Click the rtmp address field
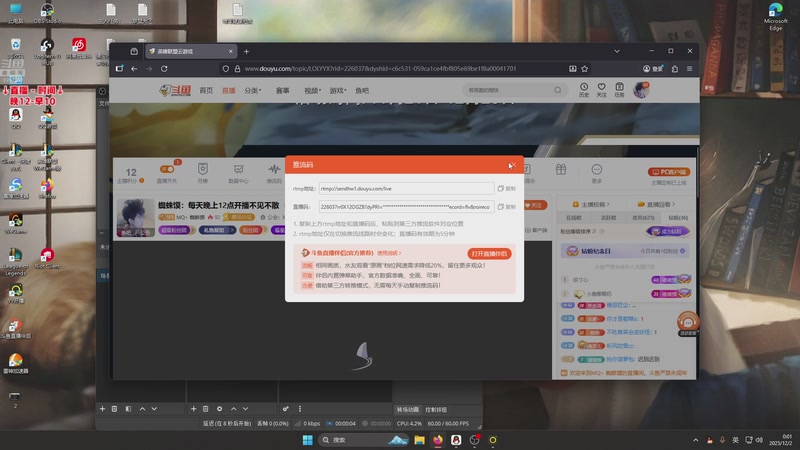The height and width of the screenshot is (450, 800). click(406, 189)
